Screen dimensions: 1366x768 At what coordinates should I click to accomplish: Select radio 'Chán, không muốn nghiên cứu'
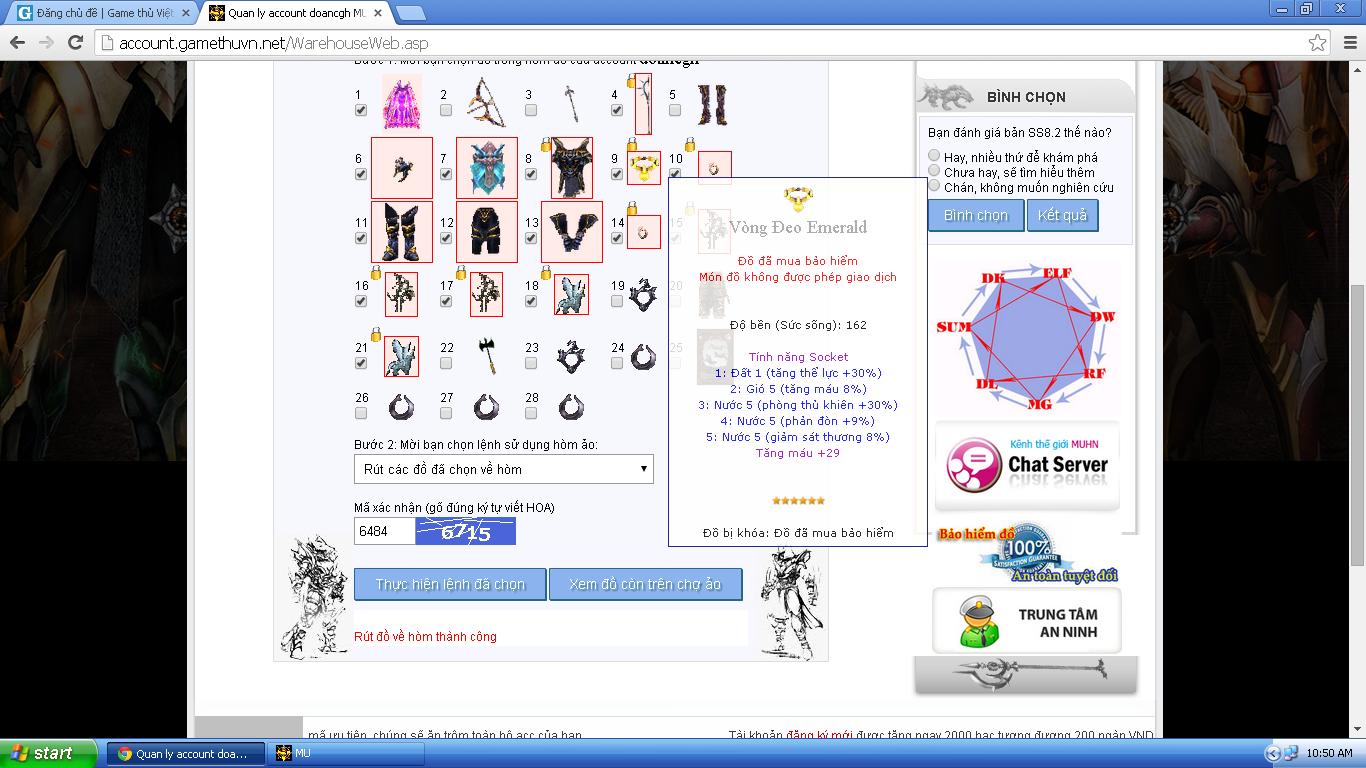[x=934, y=186]
